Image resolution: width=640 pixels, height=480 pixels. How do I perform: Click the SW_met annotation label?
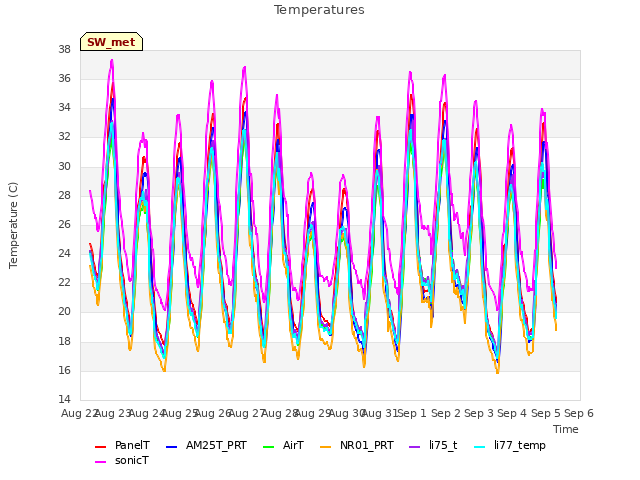point(111,42)
